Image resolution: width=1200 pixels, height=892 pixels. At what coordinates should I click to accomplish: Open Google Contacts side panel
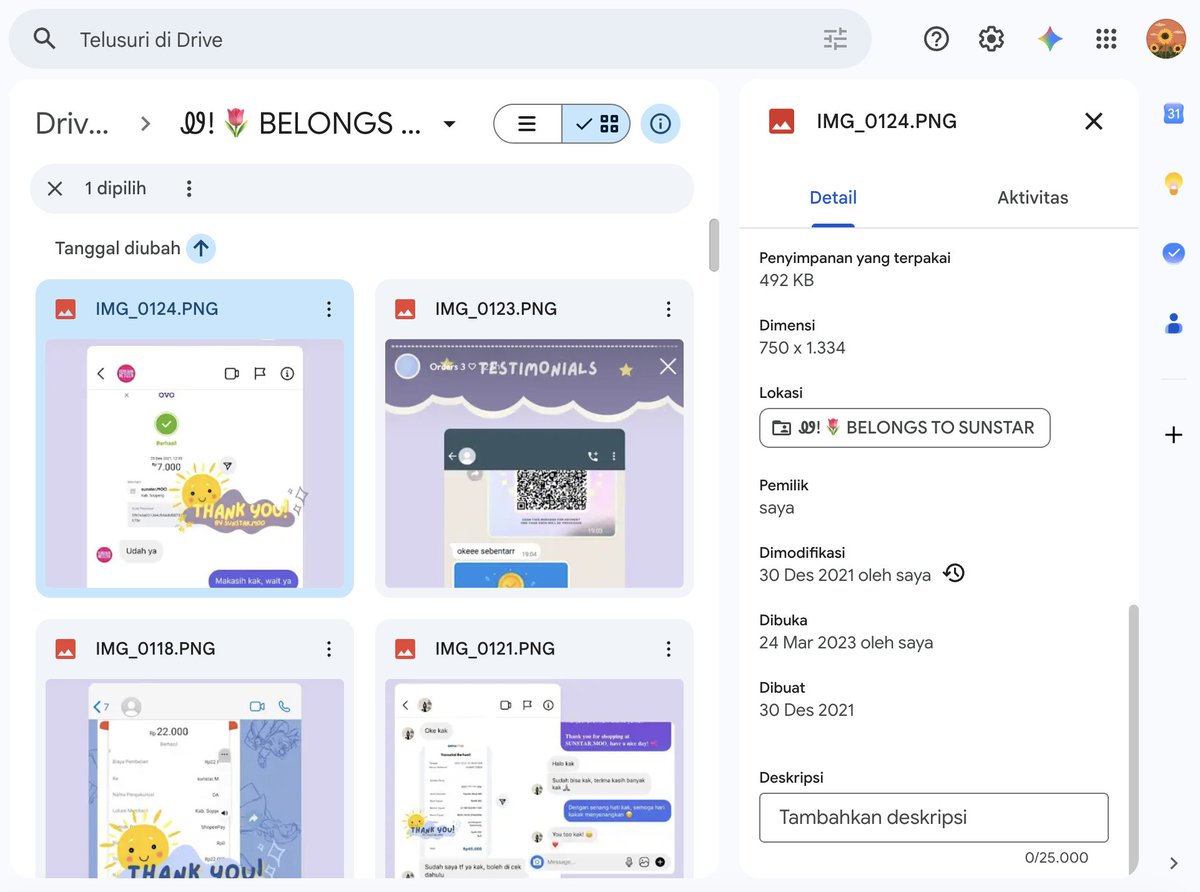point(1174,323)
